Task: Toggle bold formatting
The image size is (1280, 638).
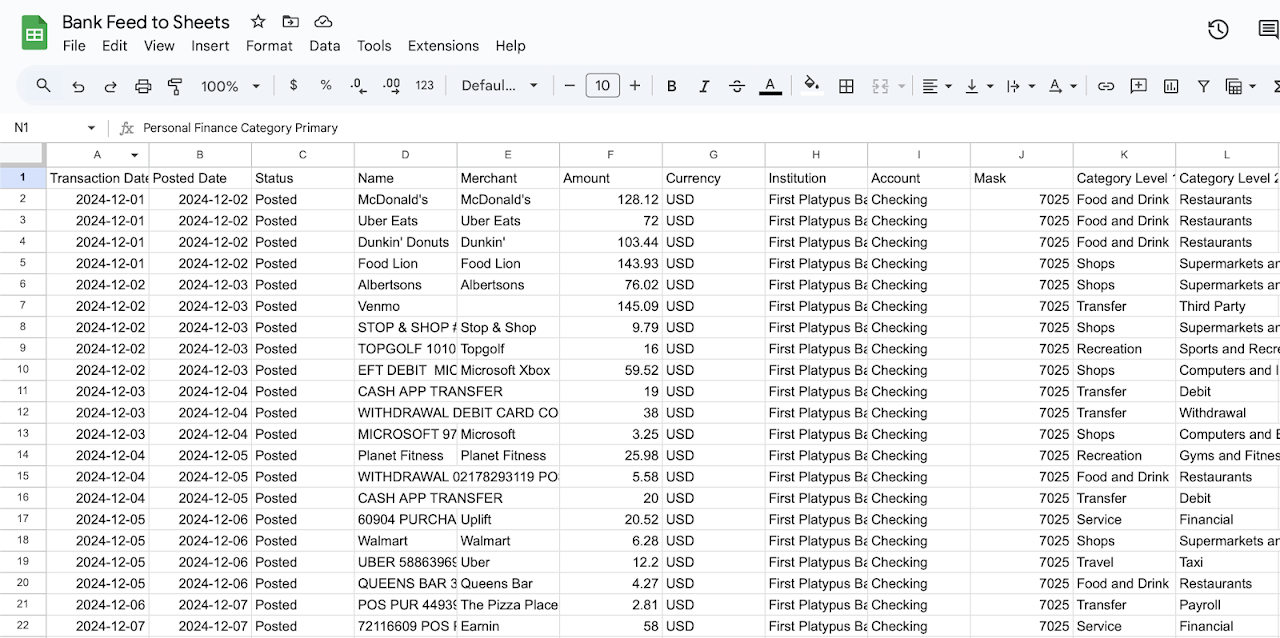Action: pyautogui.click(x=672, y=86)
